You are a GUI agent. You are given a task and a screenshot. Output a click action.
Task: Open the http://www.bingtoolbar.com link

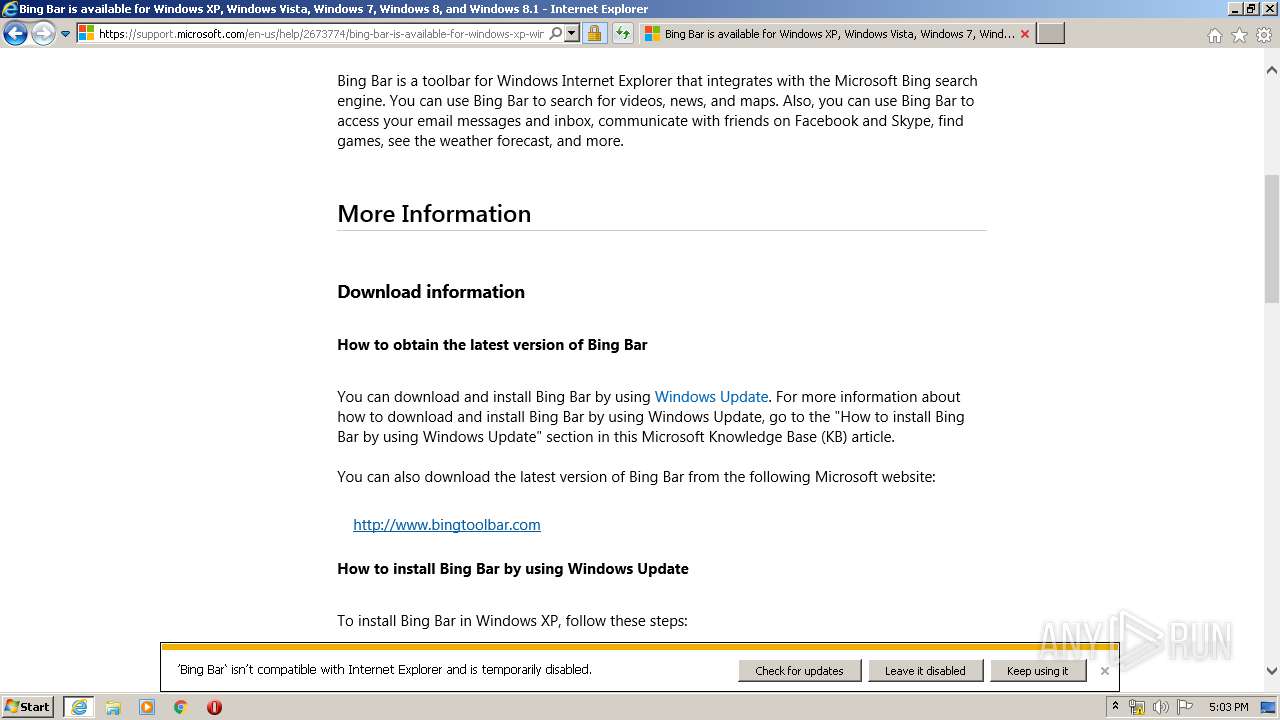[x=447, y=525]
